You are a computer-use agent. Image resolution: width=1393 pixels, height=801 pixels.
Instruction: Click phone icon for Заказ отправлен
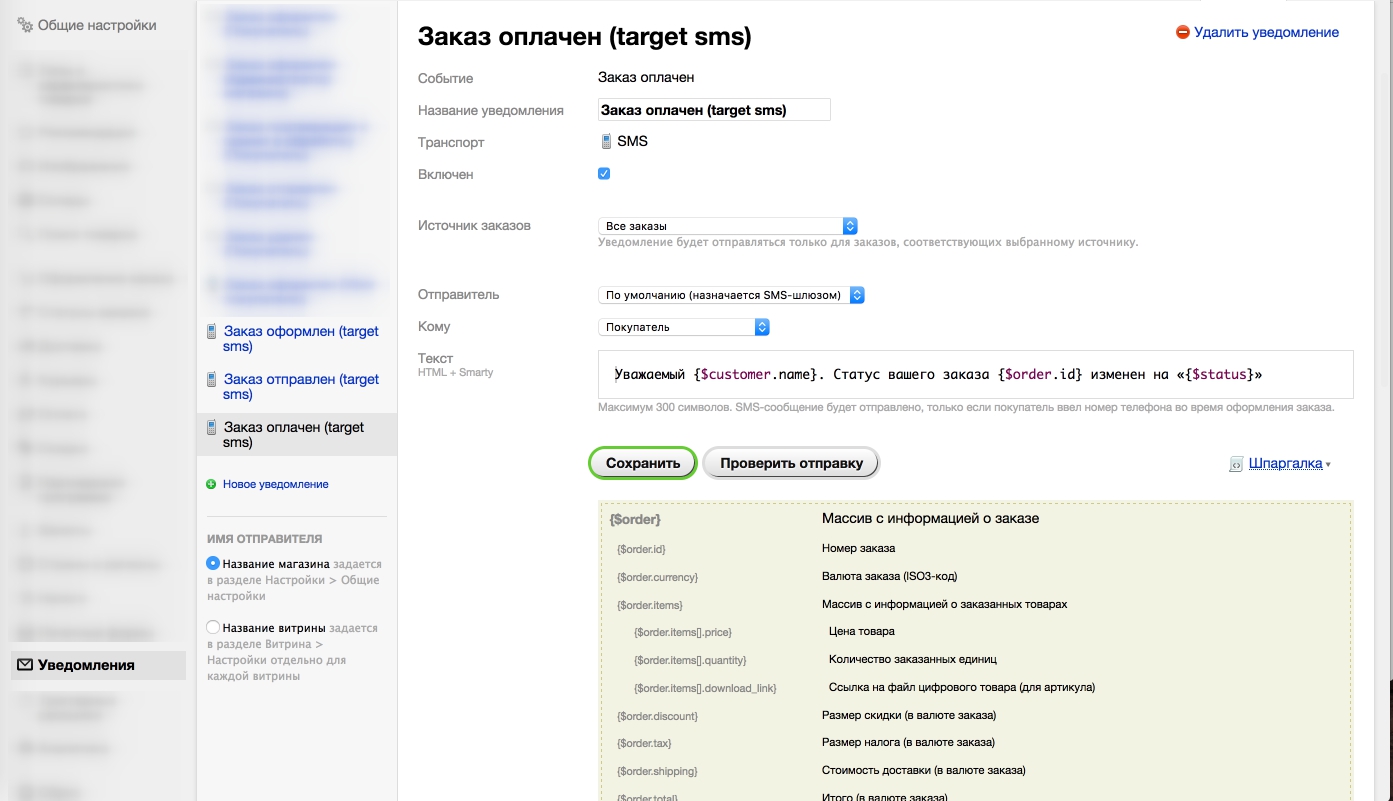coord(211,379)
